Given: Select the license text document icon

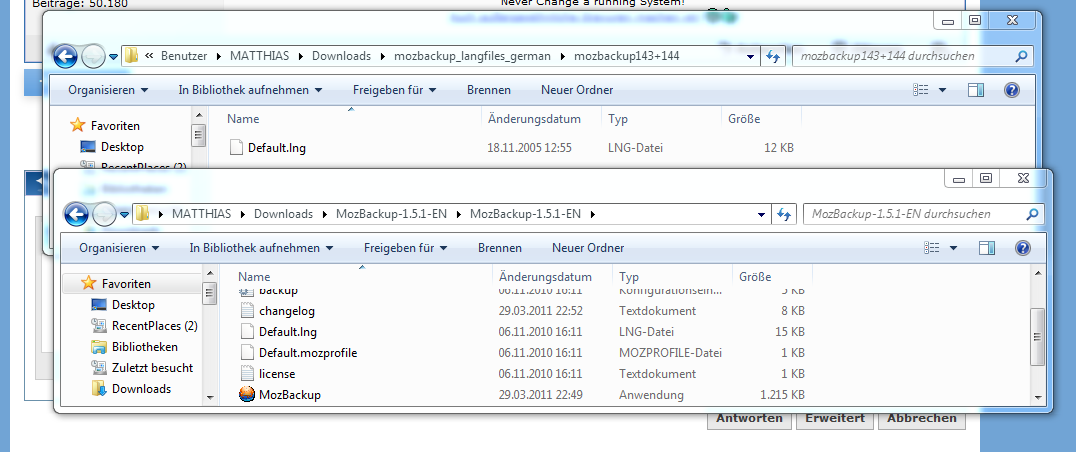Looking at the screenshot, I should click(x=248, y=374).
